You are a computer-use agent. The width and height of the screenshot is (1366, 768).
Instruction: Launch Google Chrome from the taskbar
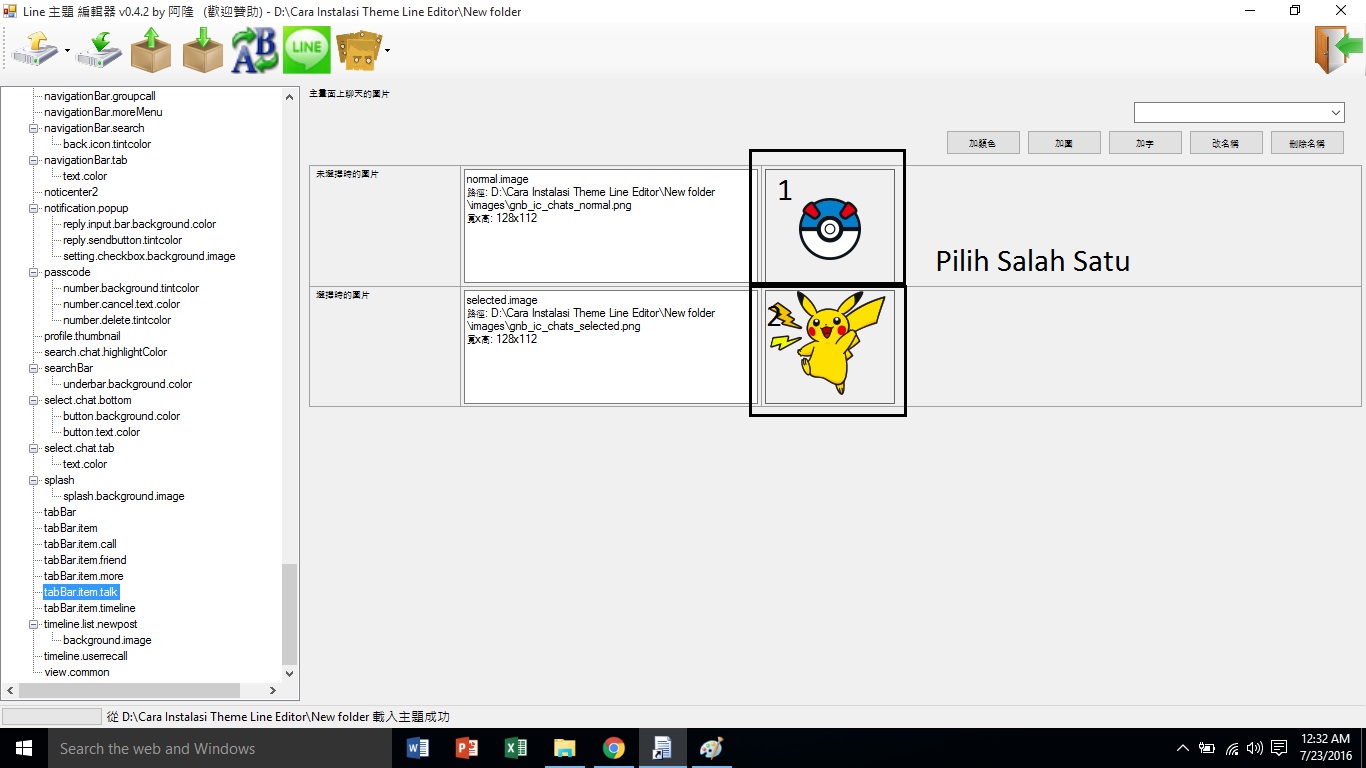[613, 748]
